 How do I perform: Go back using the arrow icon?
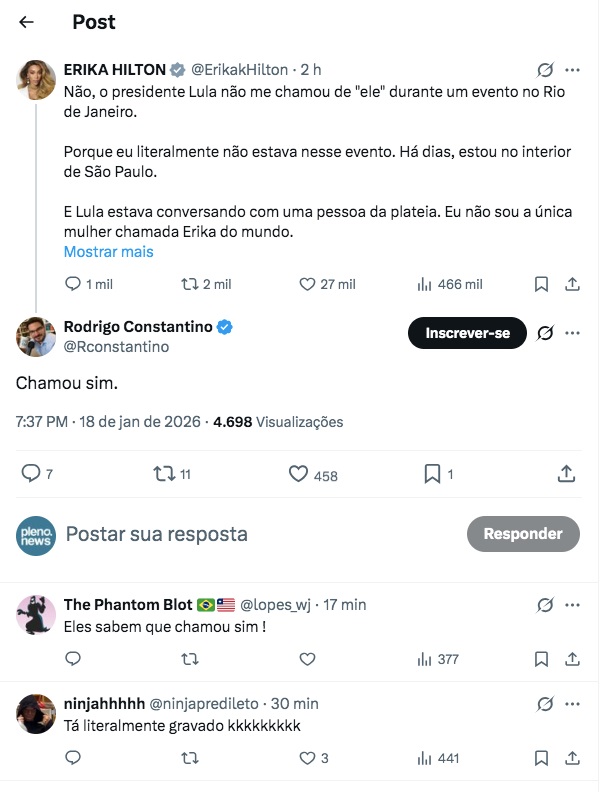tap(26, 22)
